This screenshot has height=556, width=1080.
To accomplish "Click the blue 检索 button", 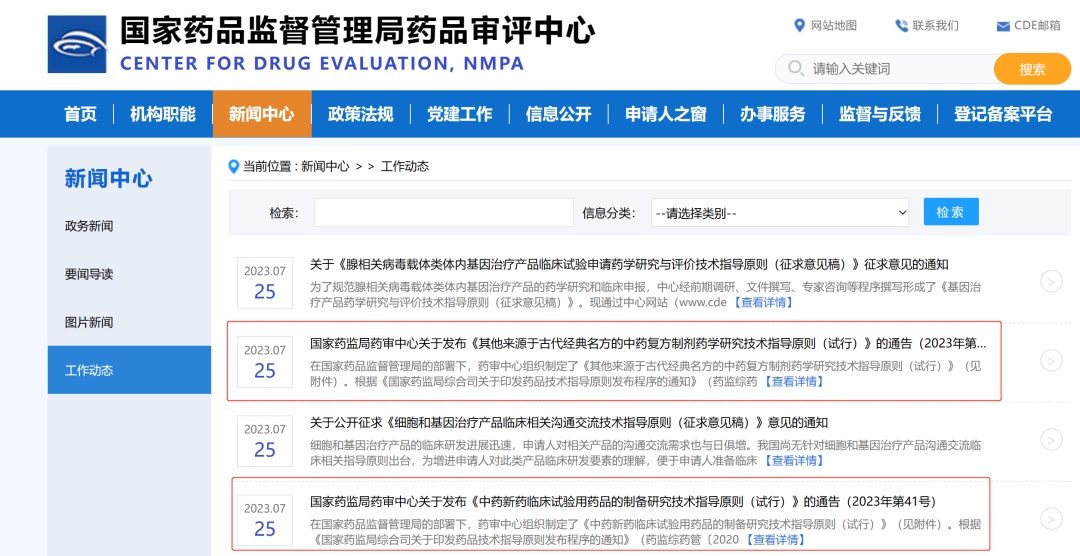I will tap(951, 212).
